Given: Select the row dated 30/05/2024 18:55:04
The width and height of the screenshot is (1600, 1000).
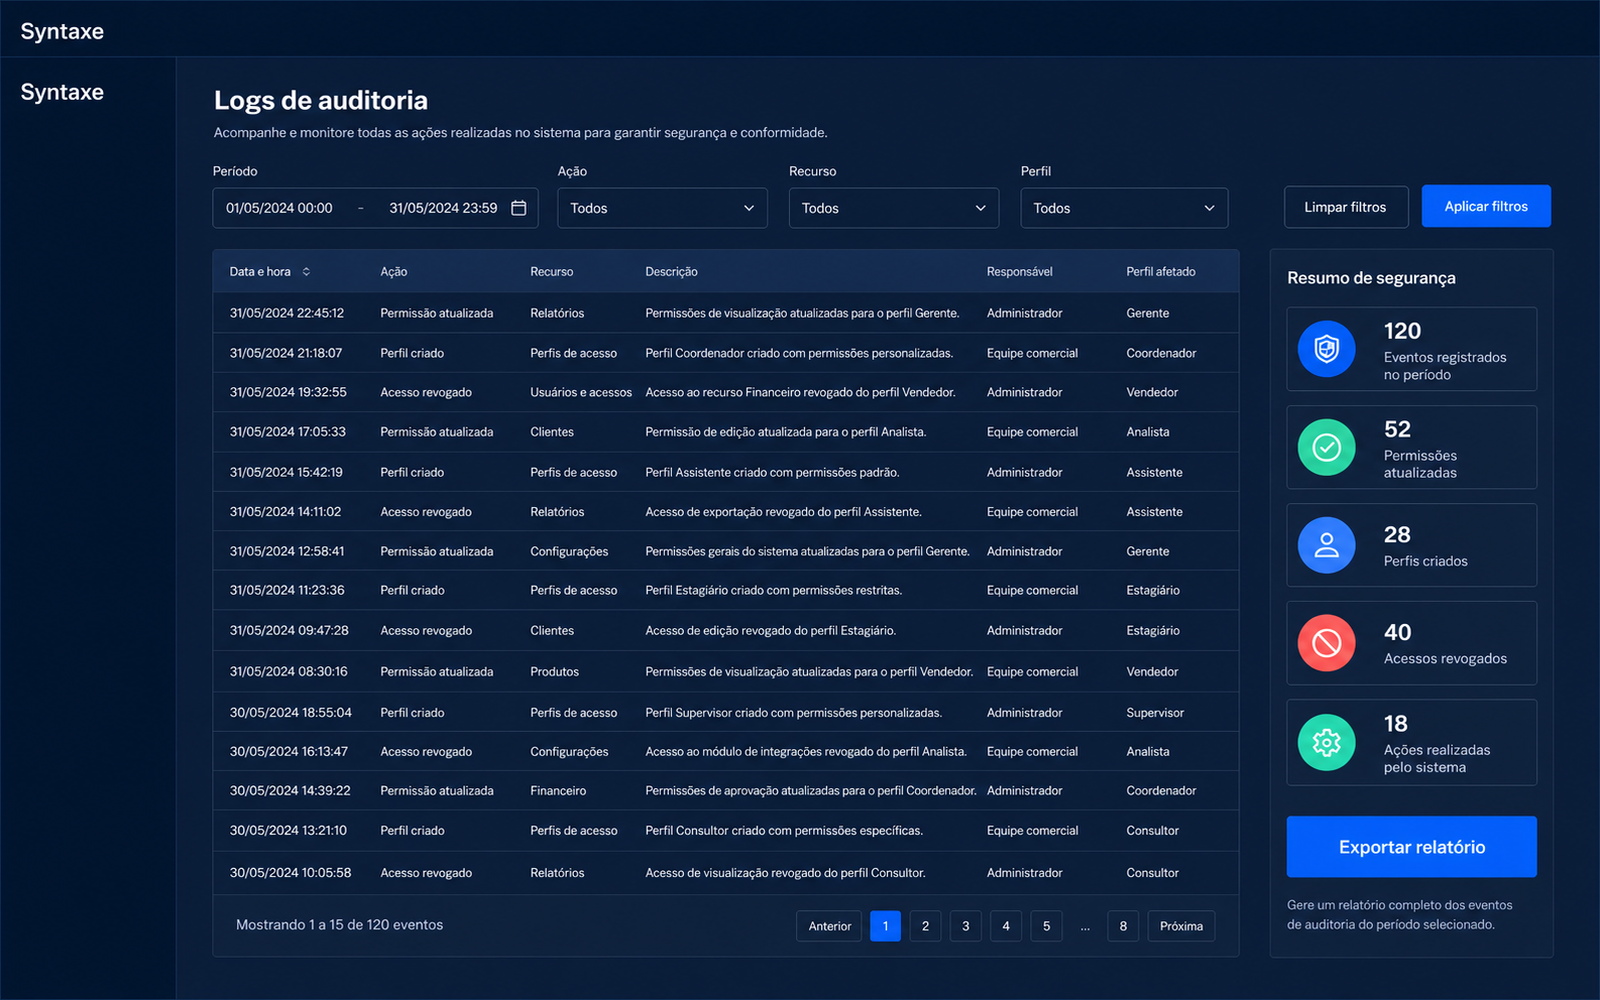Looking at the screenshot, I should [726, 712].
